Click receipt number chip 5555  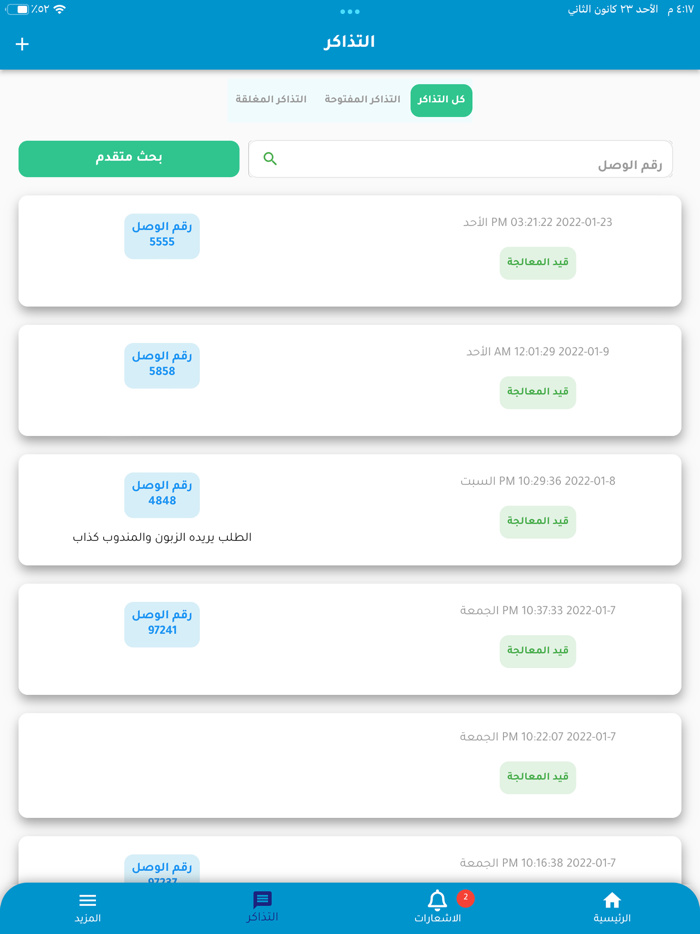coord(162,236)
